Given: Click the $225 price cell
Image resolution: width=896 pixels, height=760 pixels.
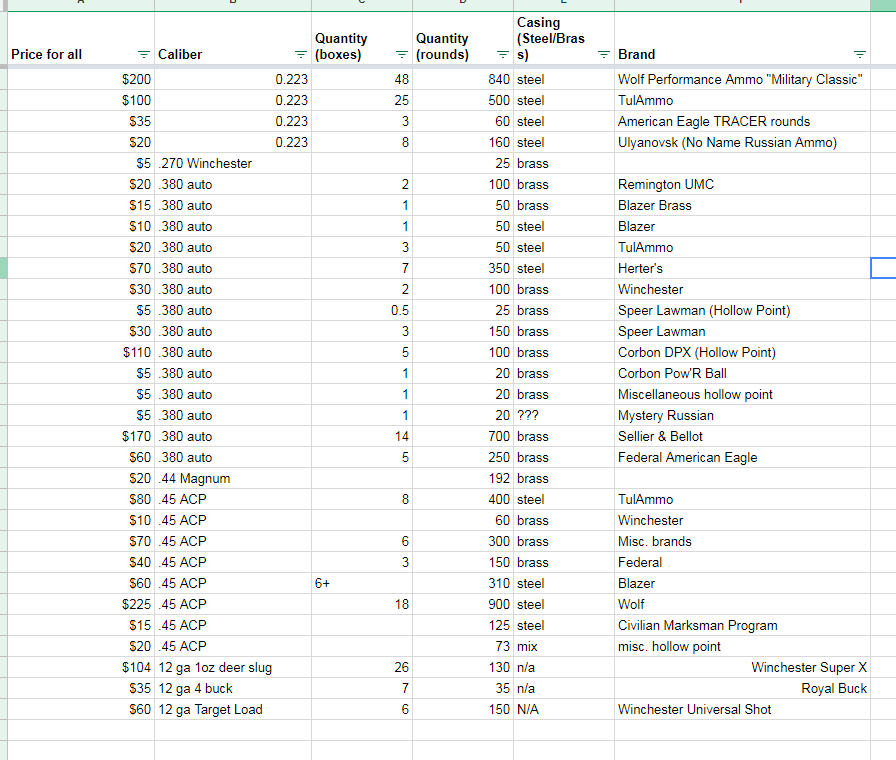Looking at the screenshot, I should pyautogui.click(x=81, y=605).
